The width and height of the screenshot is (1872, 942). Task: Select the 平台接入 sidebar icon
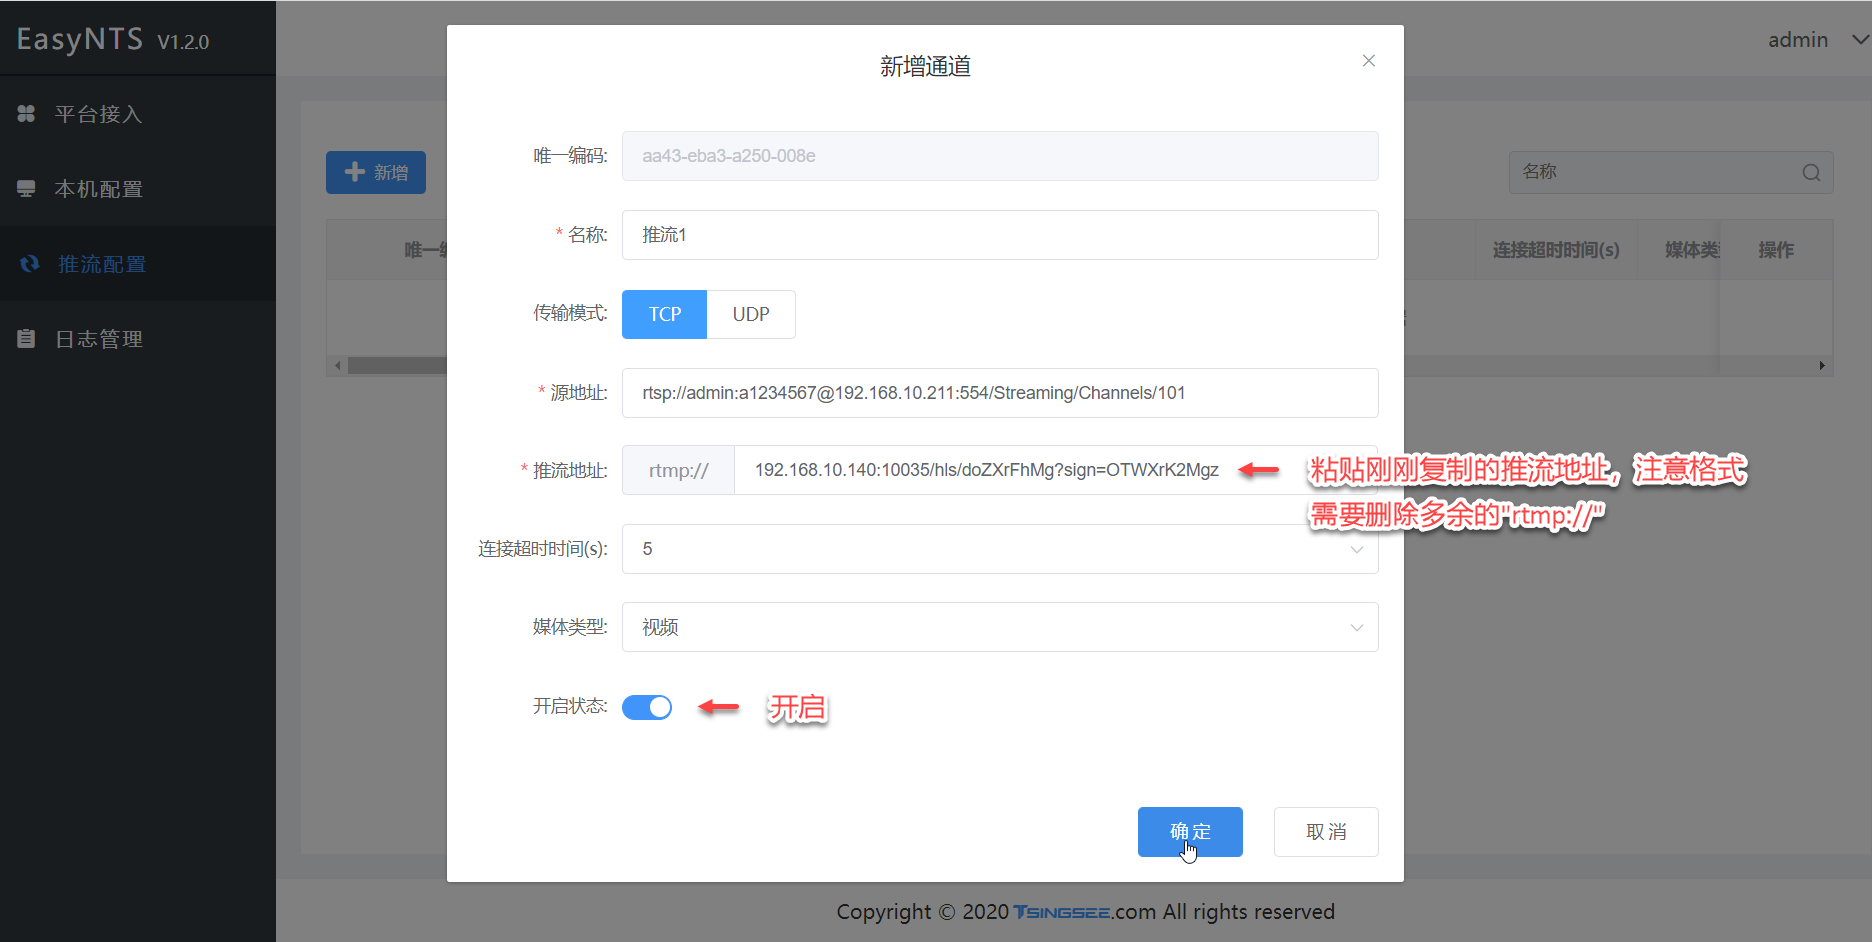[x=26, y=113]
